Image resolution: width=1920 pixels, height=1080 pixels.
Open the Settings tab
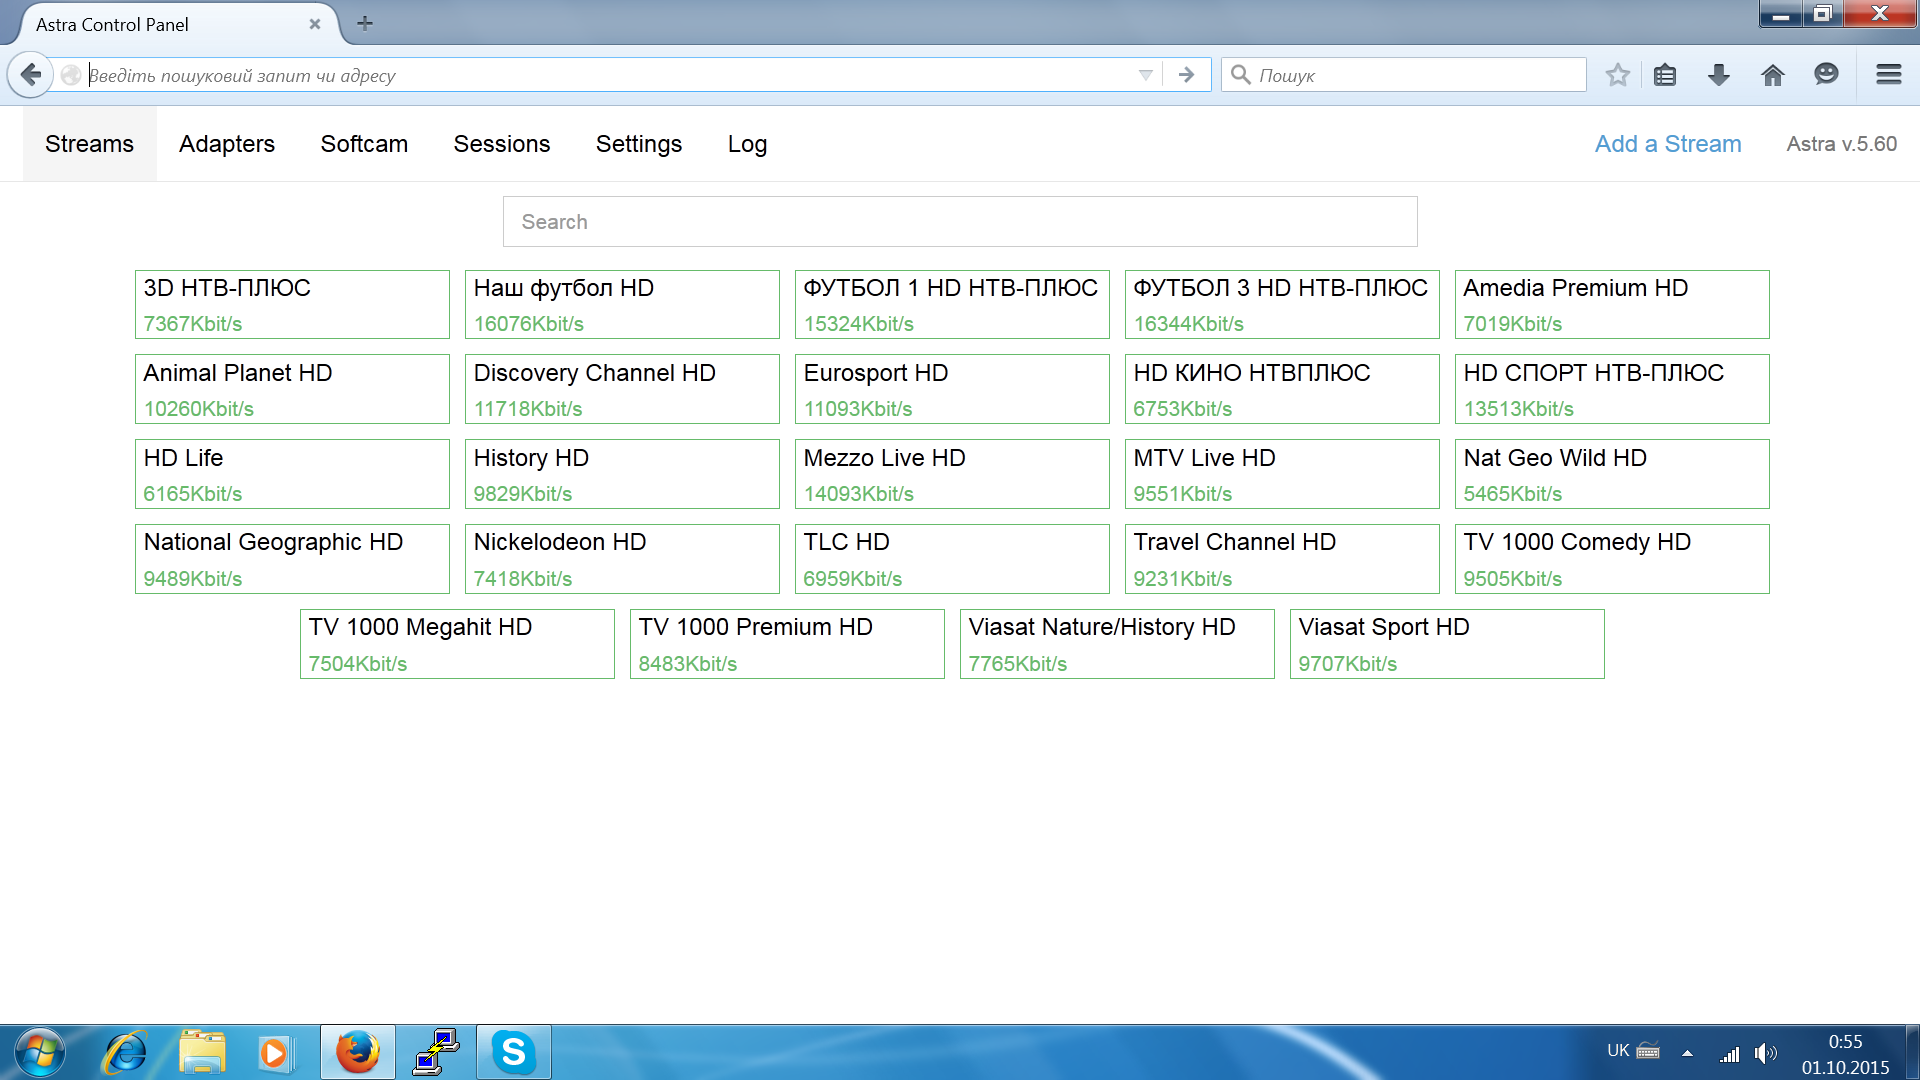pos(639,144)
